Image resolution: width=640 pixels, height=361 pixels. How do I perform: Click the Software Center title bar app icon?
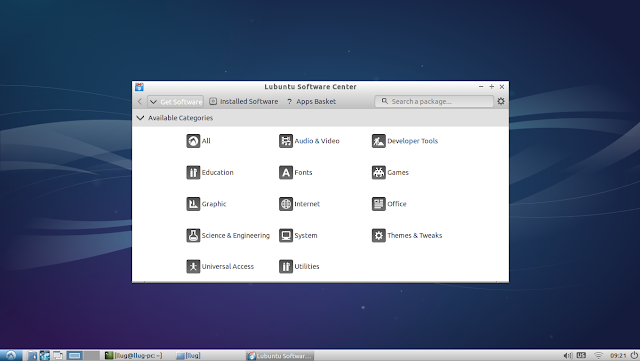139,87
